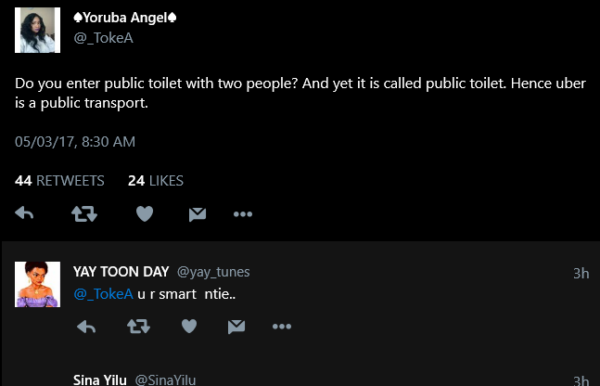
Task: Like Yoruba Angel's main tweet
Action: 145,214
